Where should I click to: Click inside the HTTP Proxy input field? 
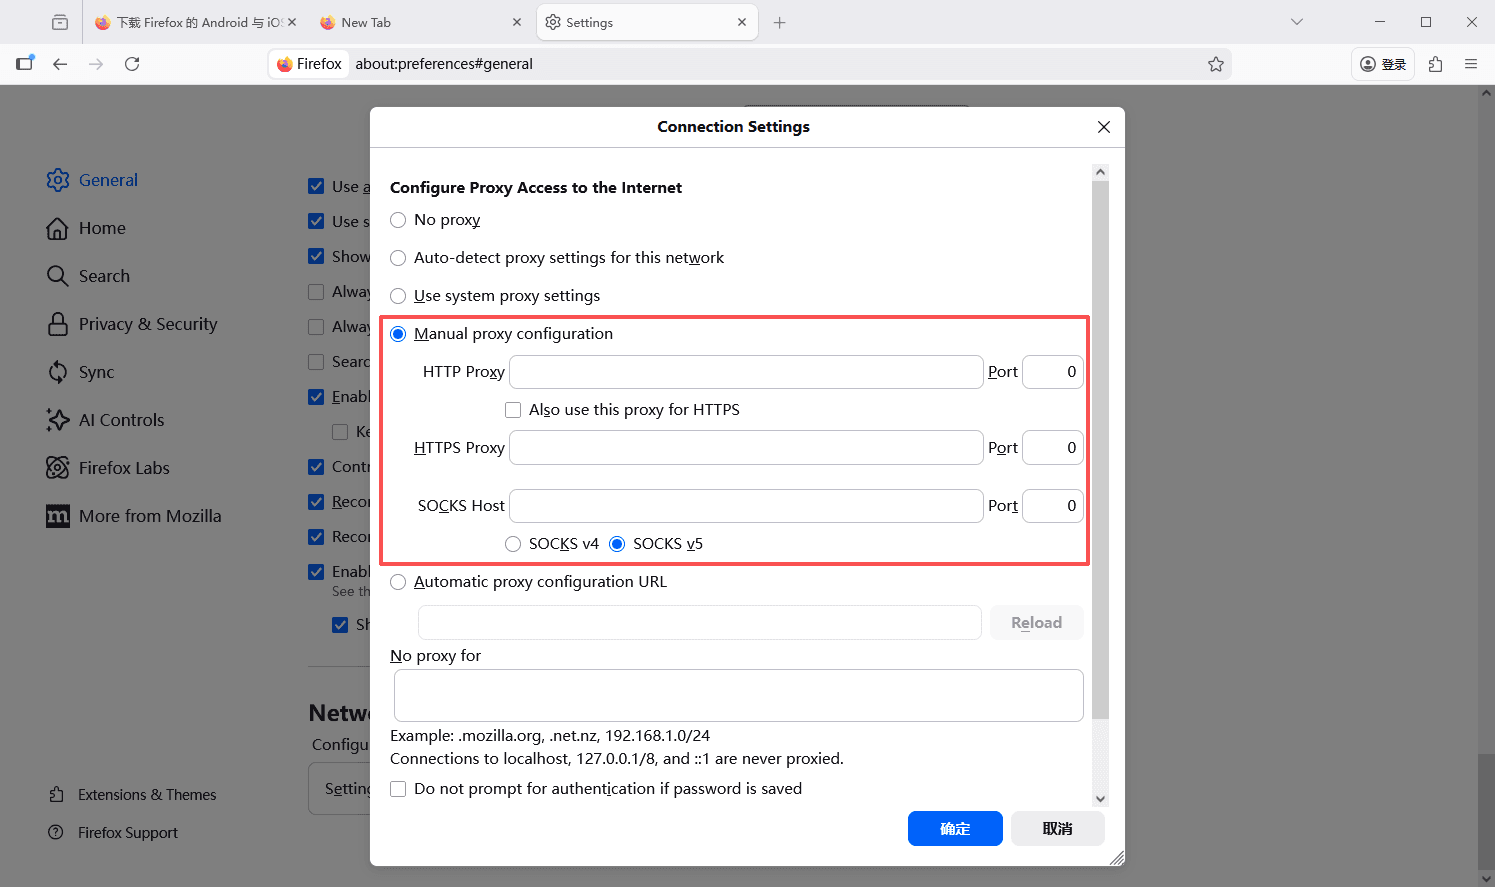point(745,371)
